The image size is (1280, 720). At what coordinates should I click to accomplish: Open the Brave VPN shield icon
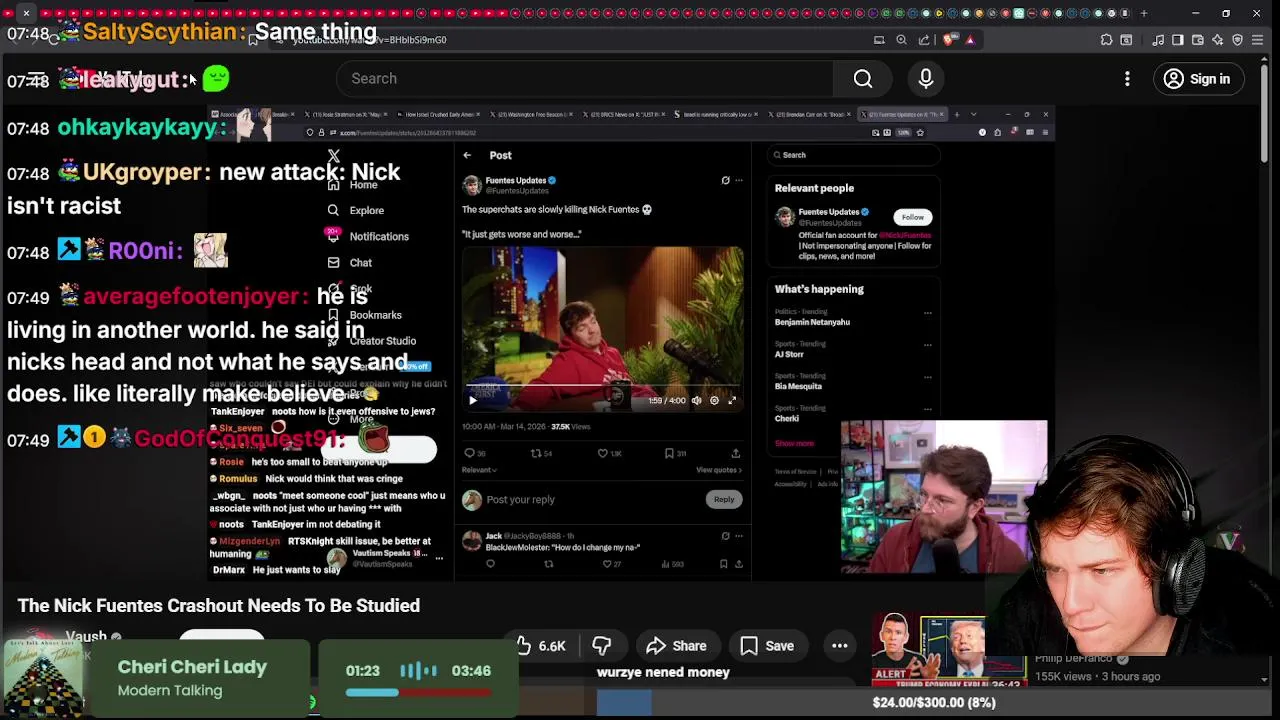click(x=1238, y=40)
